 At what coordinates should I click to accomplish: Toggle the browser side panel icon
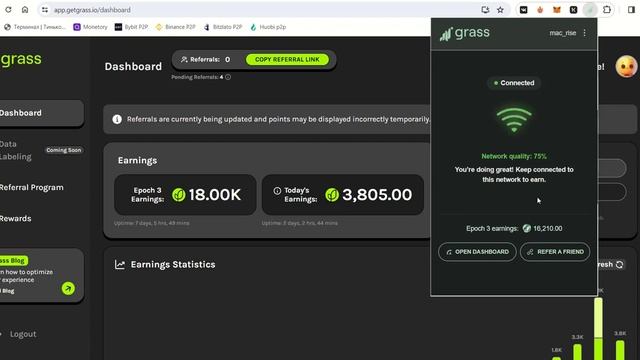tap(631, 10)
